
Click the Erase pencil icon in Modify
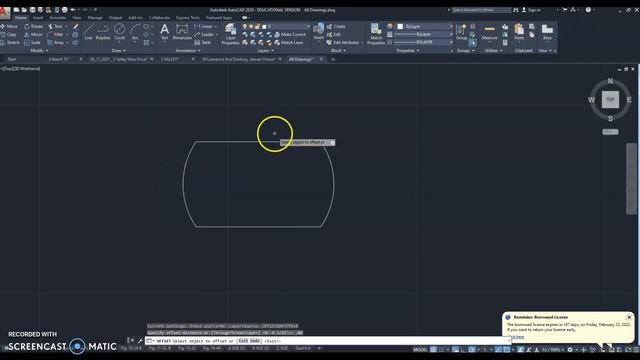coord(76,27)
